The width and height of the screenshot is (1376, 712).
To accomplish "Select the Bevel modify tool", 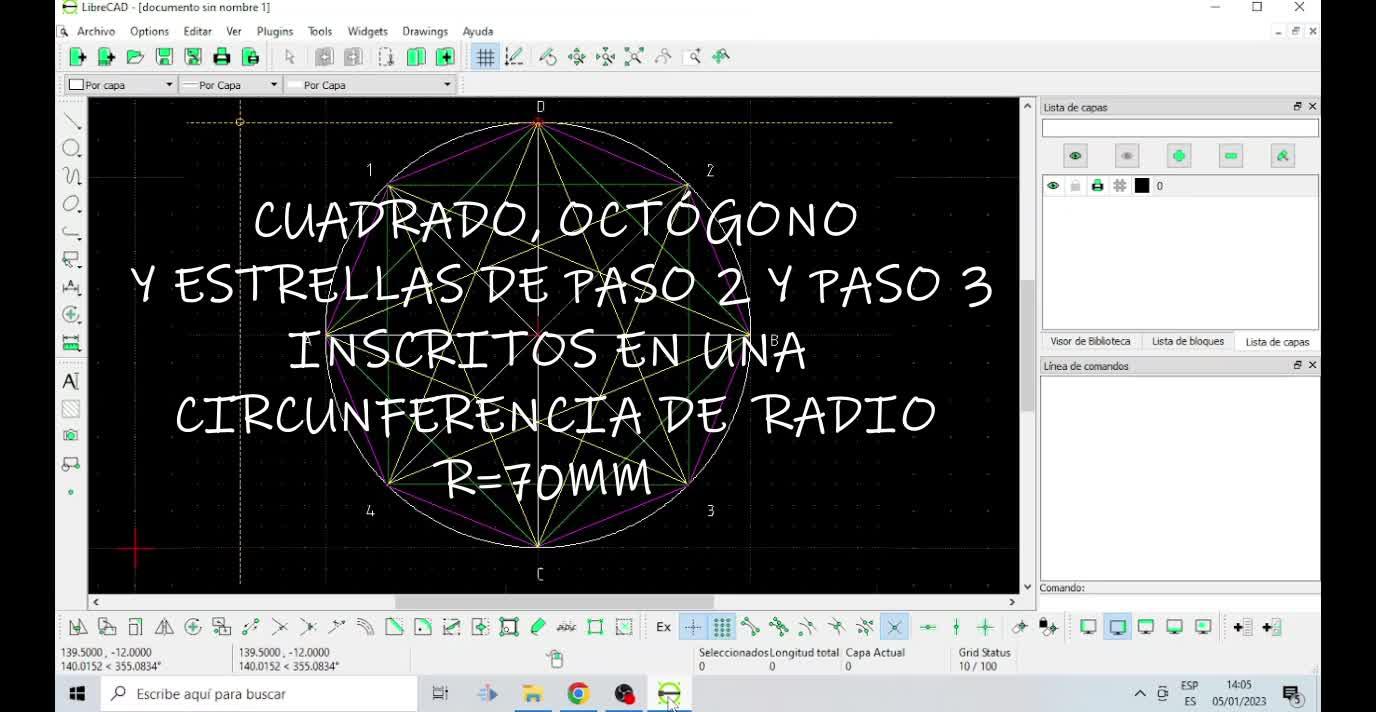I will click(x=394, y=627).
